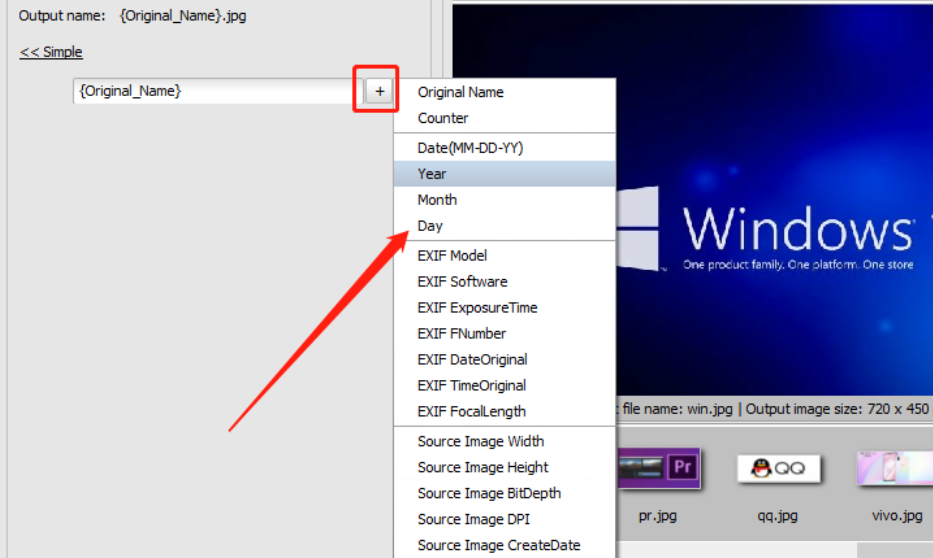Select the Counter menu entry
This screenshot has height=558, width=933.
click(x=505, y=118)
